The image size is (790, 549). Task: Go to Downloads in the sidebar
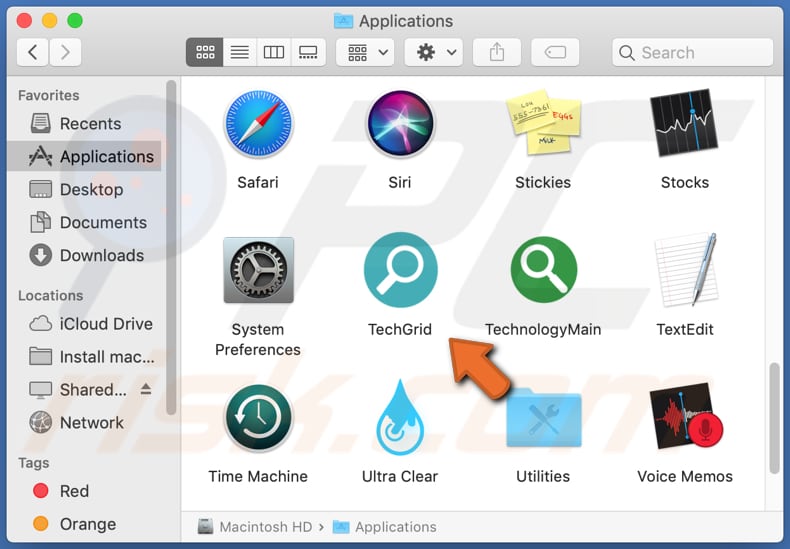click(x=101, y=255)
